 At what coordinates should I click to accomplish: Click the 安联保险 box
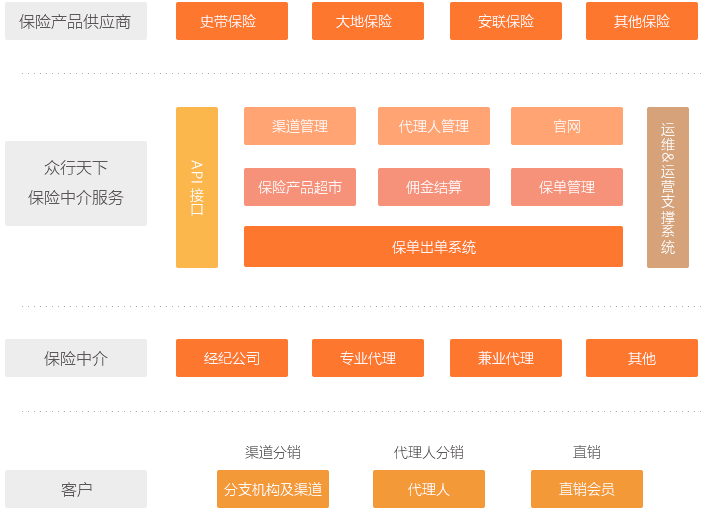[x=505, y=21]
